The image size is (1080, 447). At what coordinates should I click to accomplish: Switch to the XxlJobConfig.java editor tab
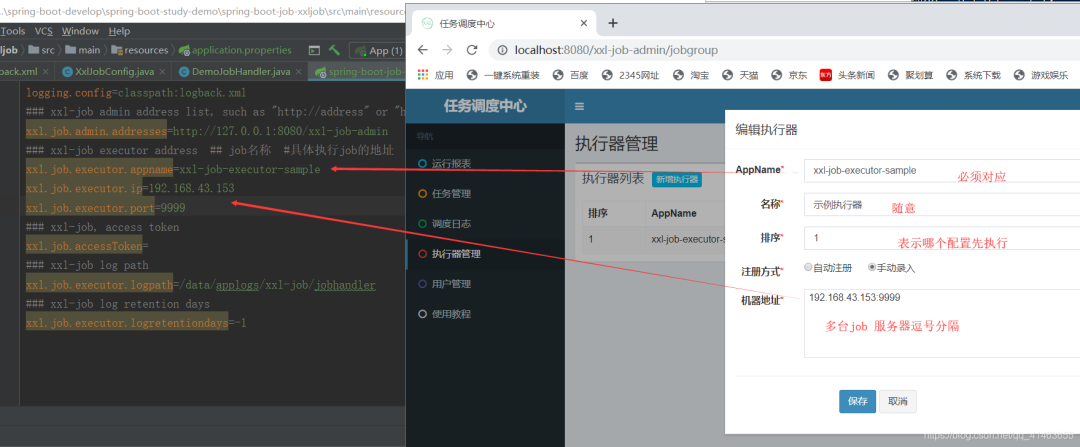pos(114,72)
